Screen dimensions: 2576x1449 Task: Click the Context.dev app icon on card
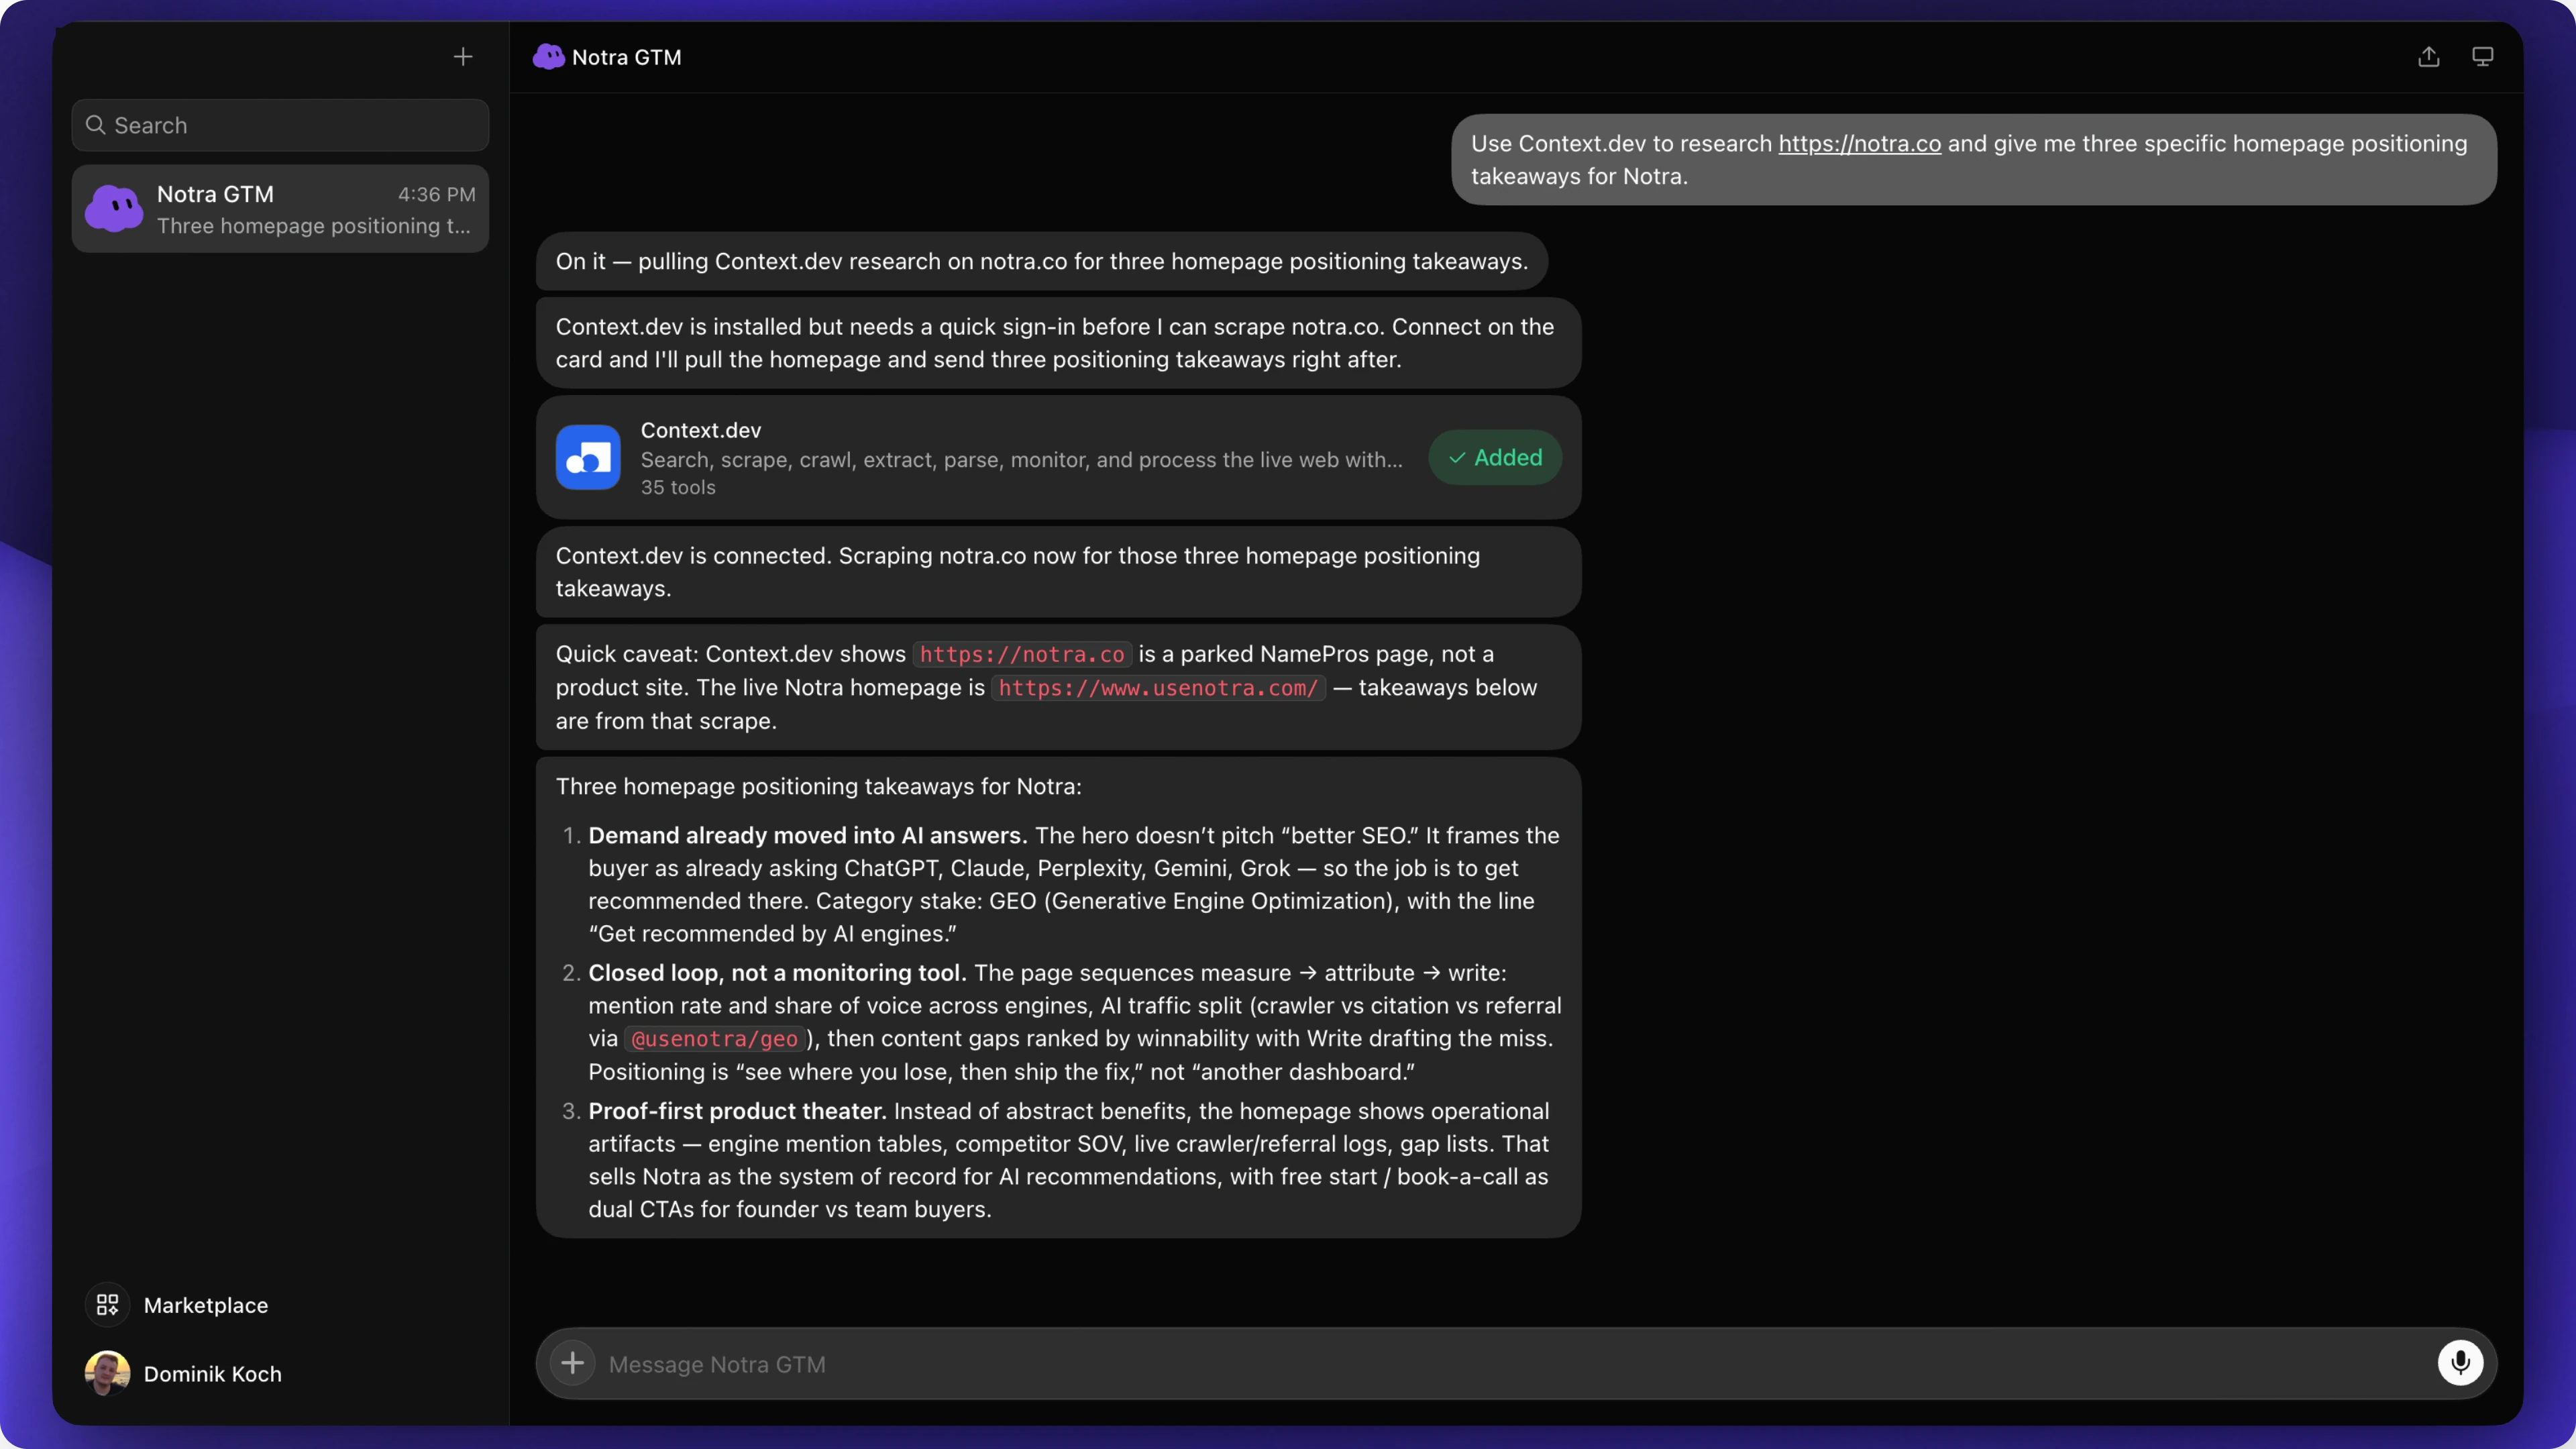click(x=588, y=457)
